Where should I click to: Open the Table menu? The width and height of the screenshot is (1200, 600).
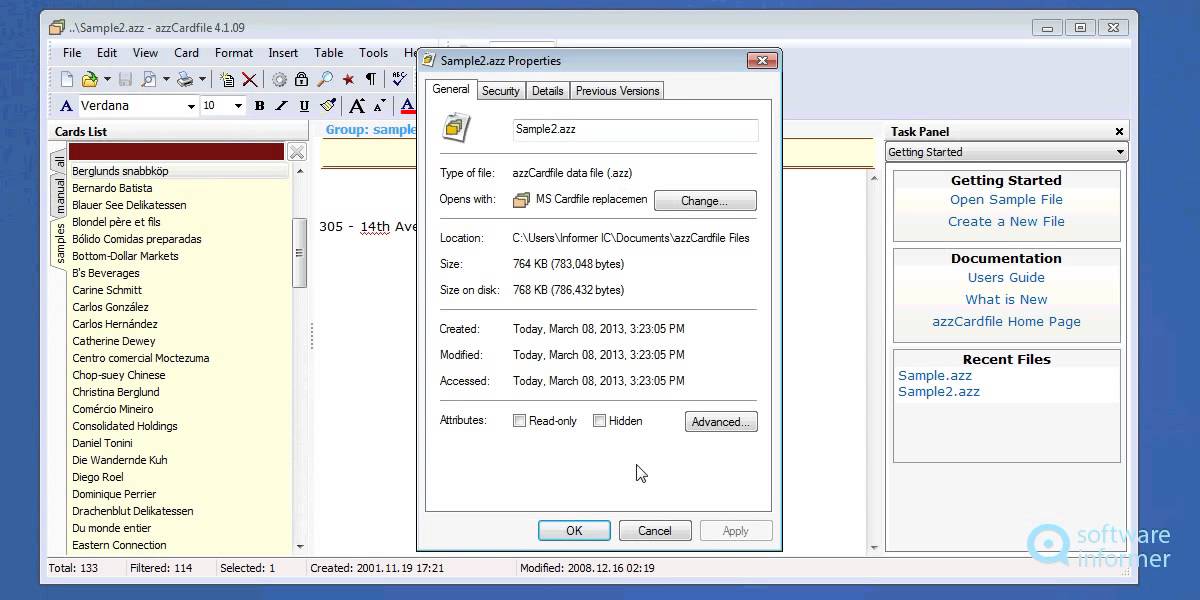329,53
